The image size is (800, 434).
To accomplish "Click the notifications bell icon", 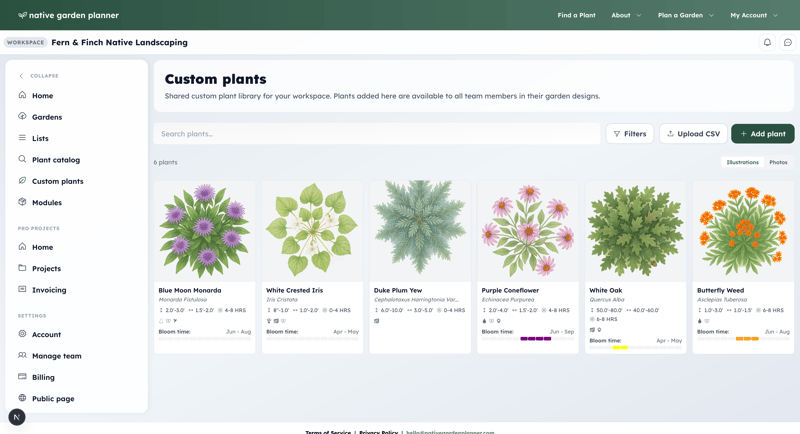I will [x=767, y=43].
